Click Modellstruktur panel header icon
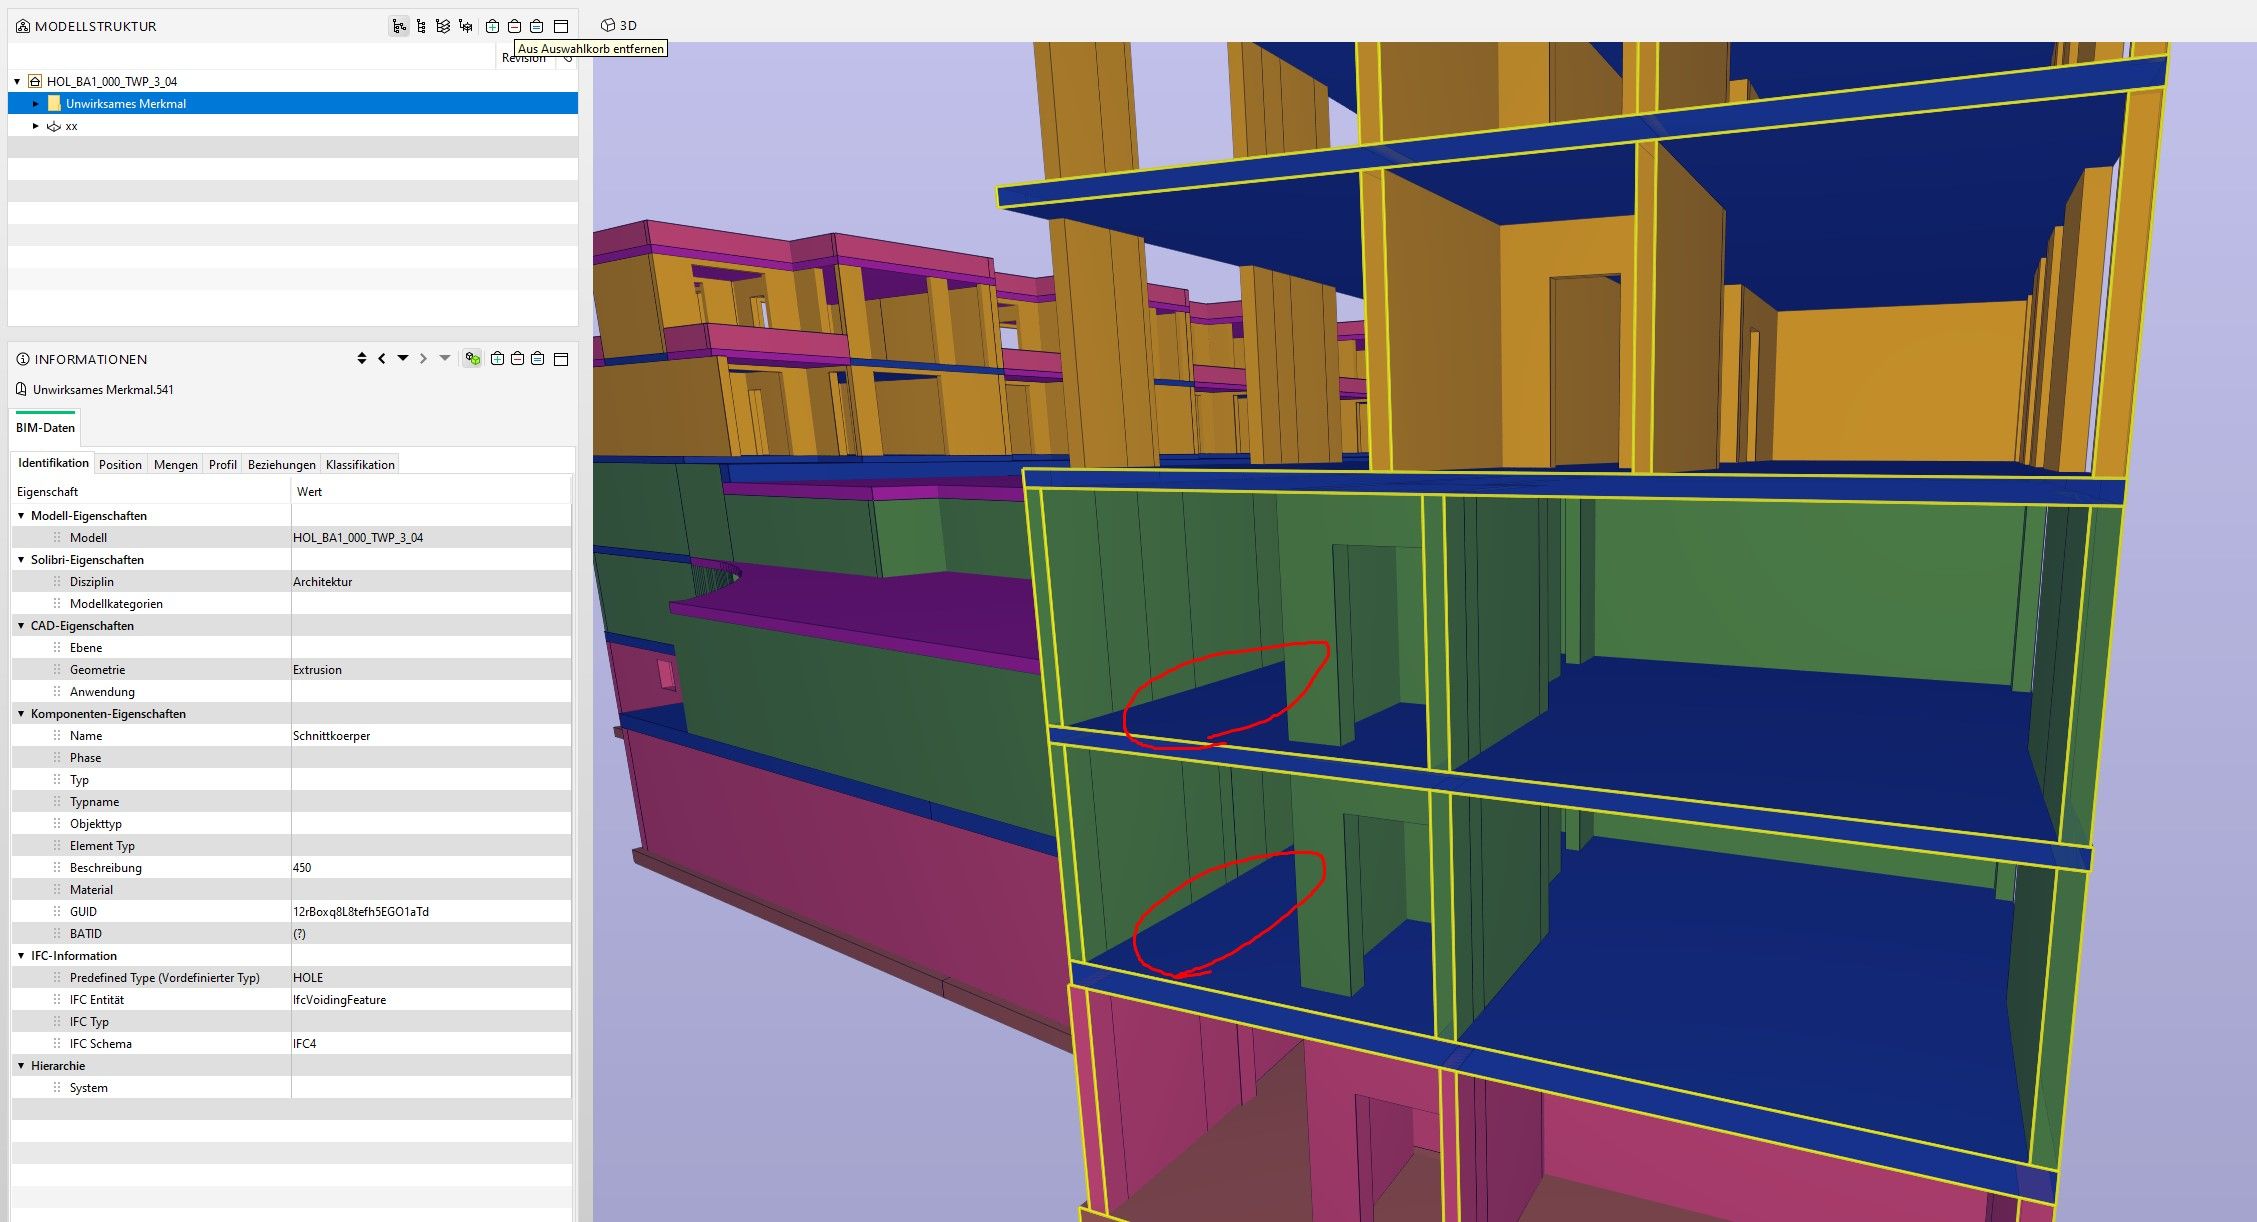This screenshot has width=2257, height=1222. 22,26
